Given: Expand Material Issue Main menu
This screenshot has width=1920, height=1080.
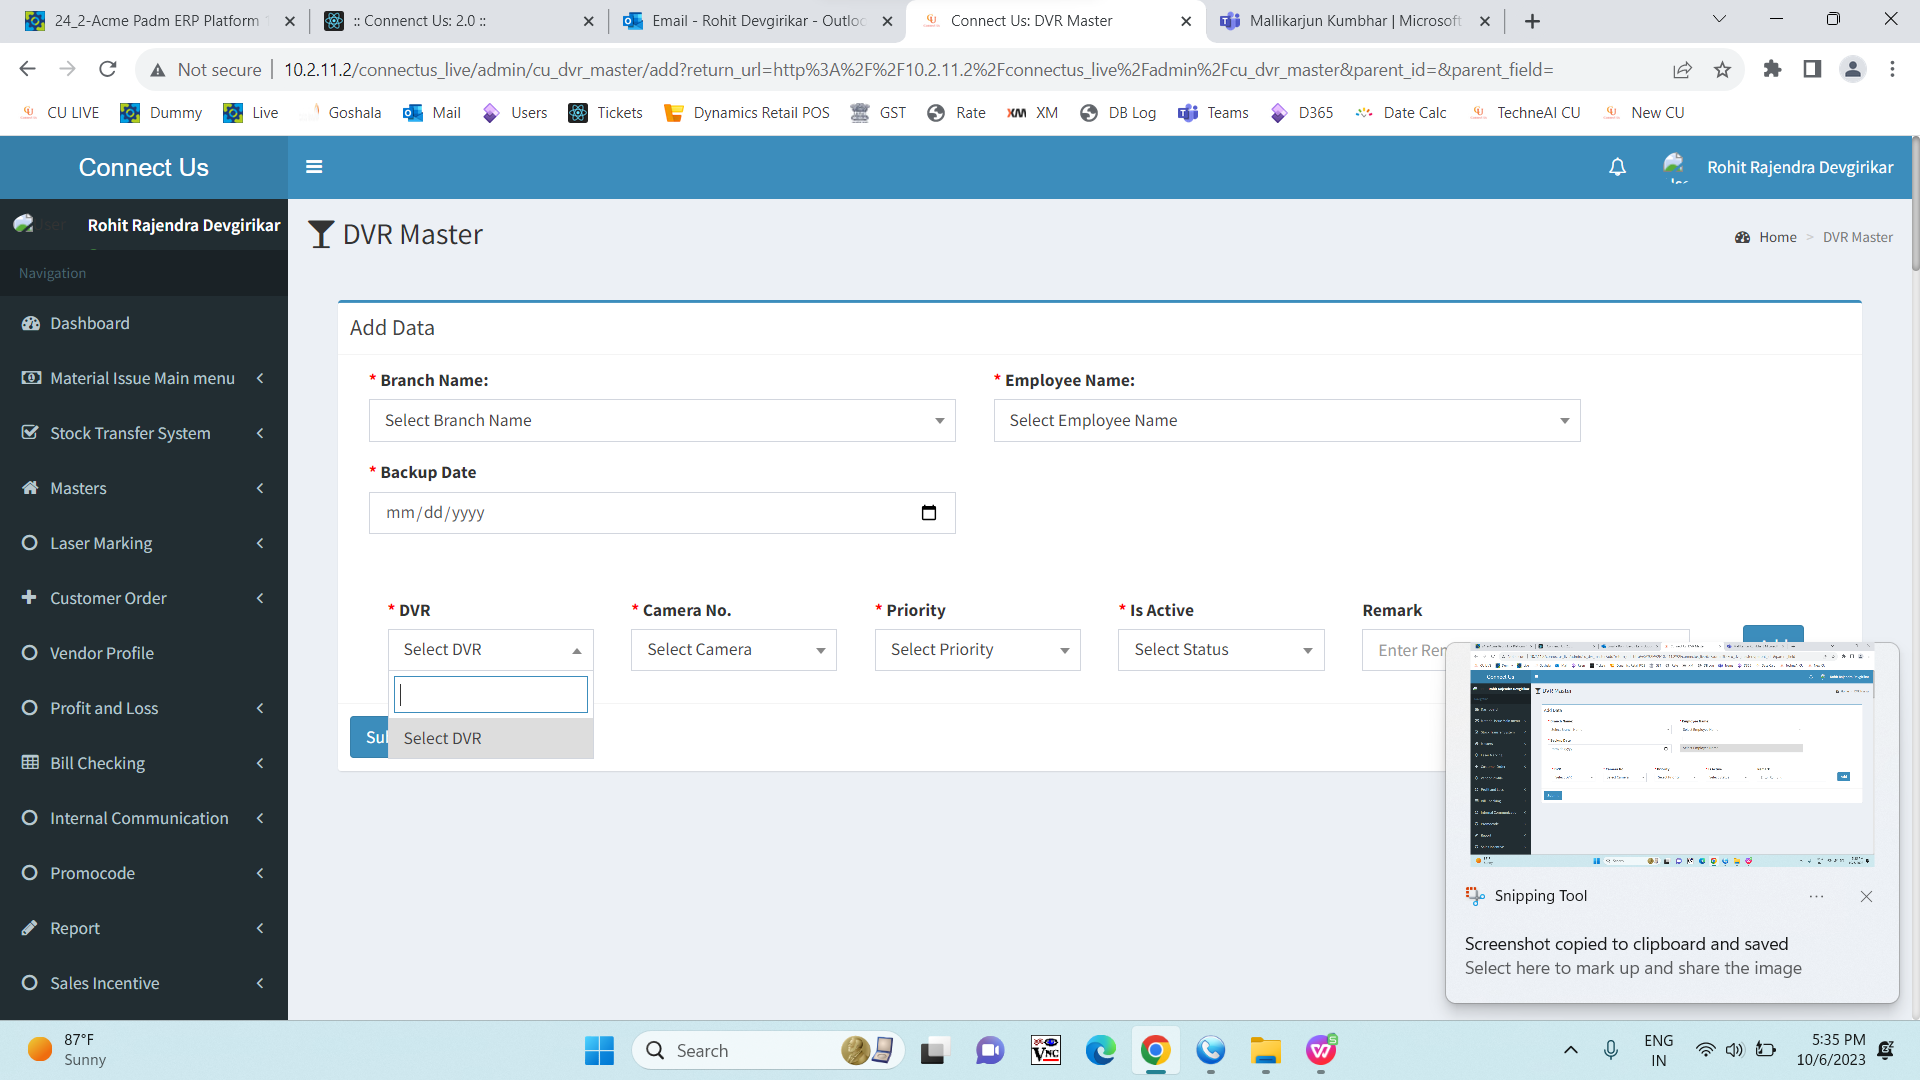Looking at the screenshot, I should point(144,378).
